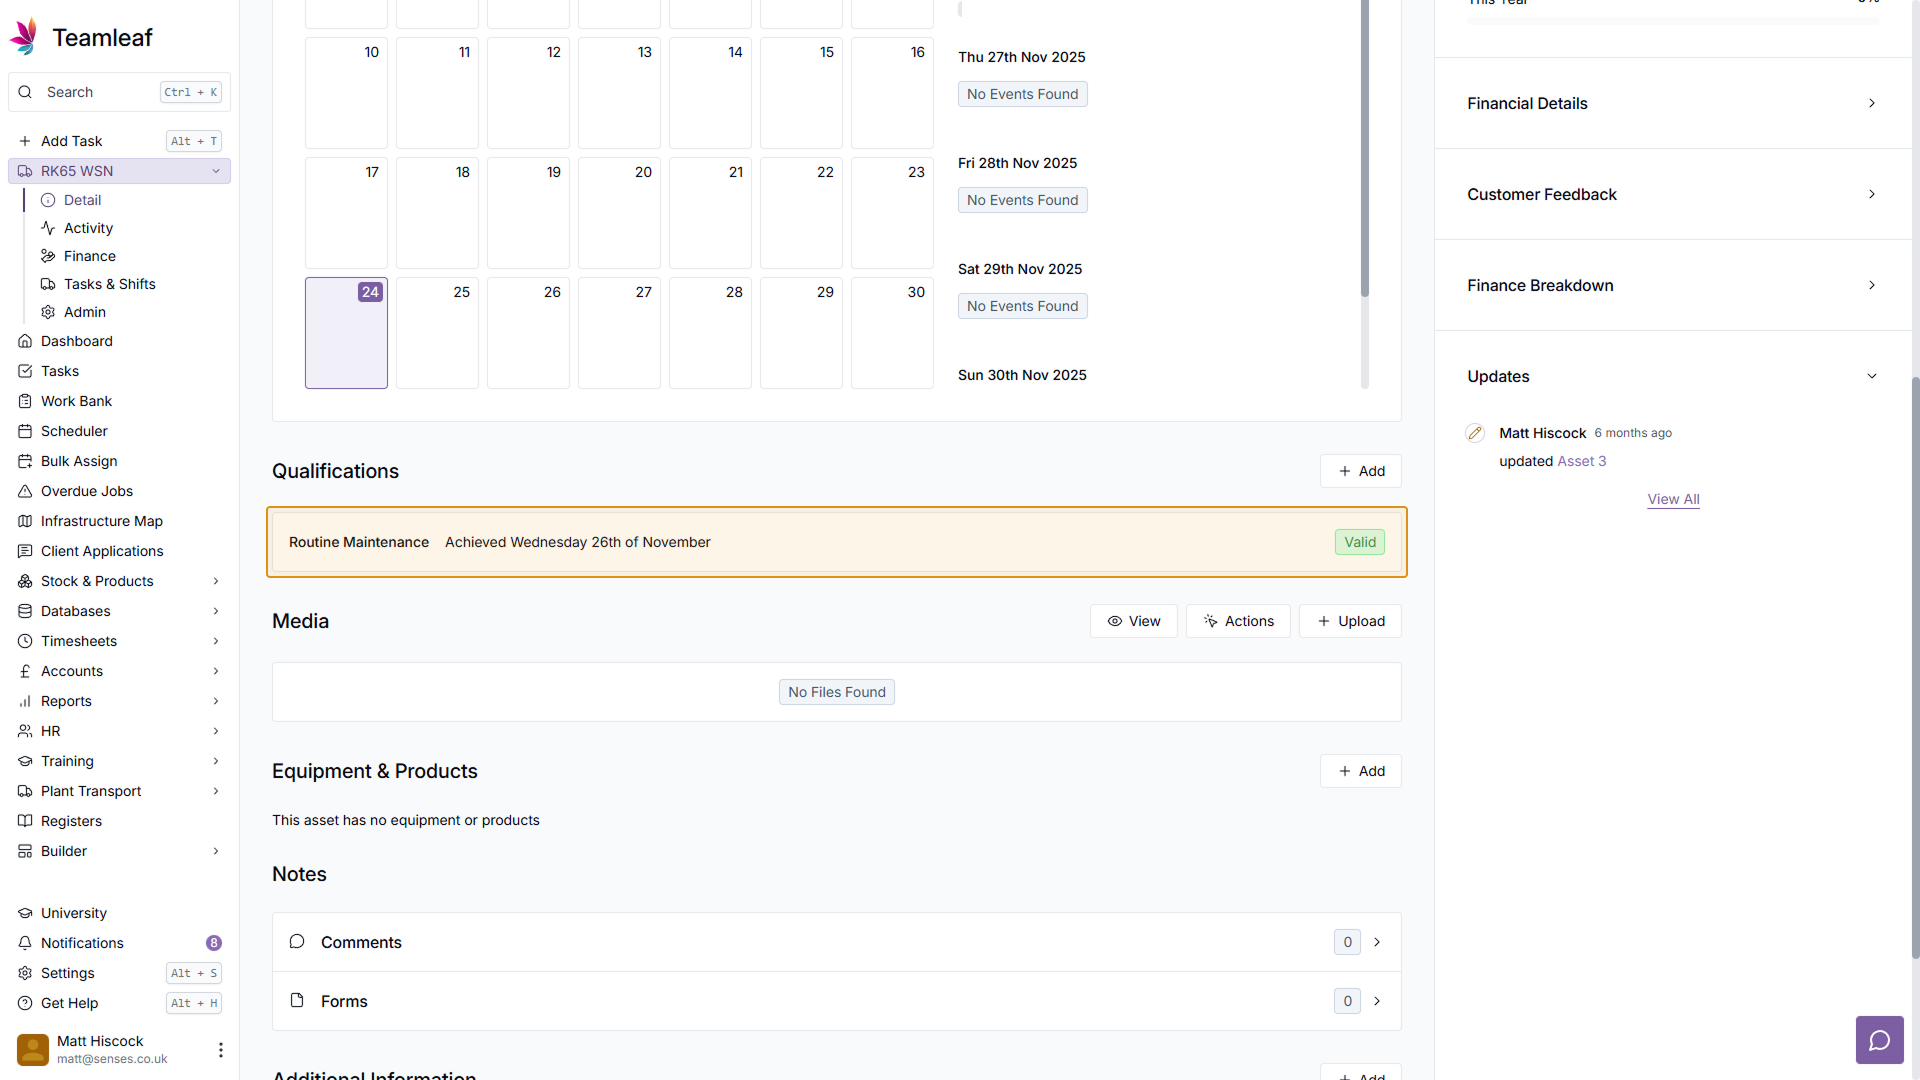Select calendar day 24 cell
Image resolution: width=1920 pixels, height=1080 pixels.
pyautogui.click(x=346, y=333)
